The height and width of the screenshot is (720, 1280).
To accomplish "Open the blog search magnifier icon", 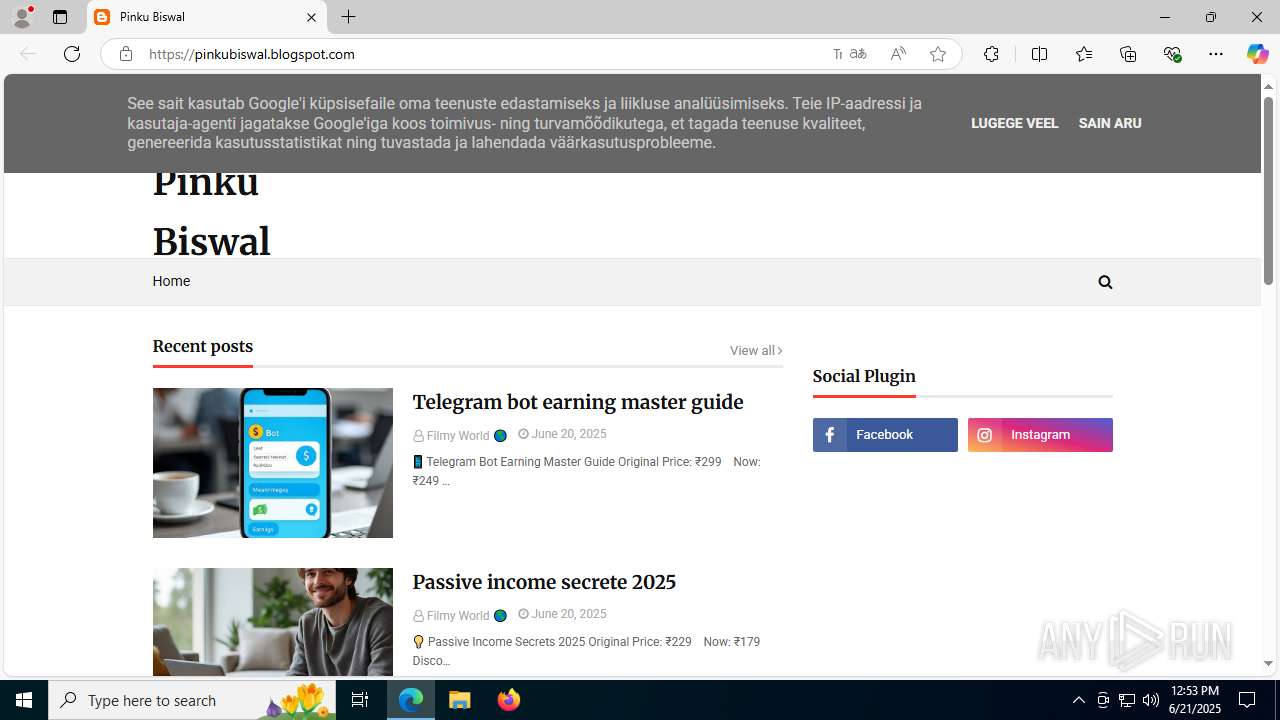I will [1105, 282].
